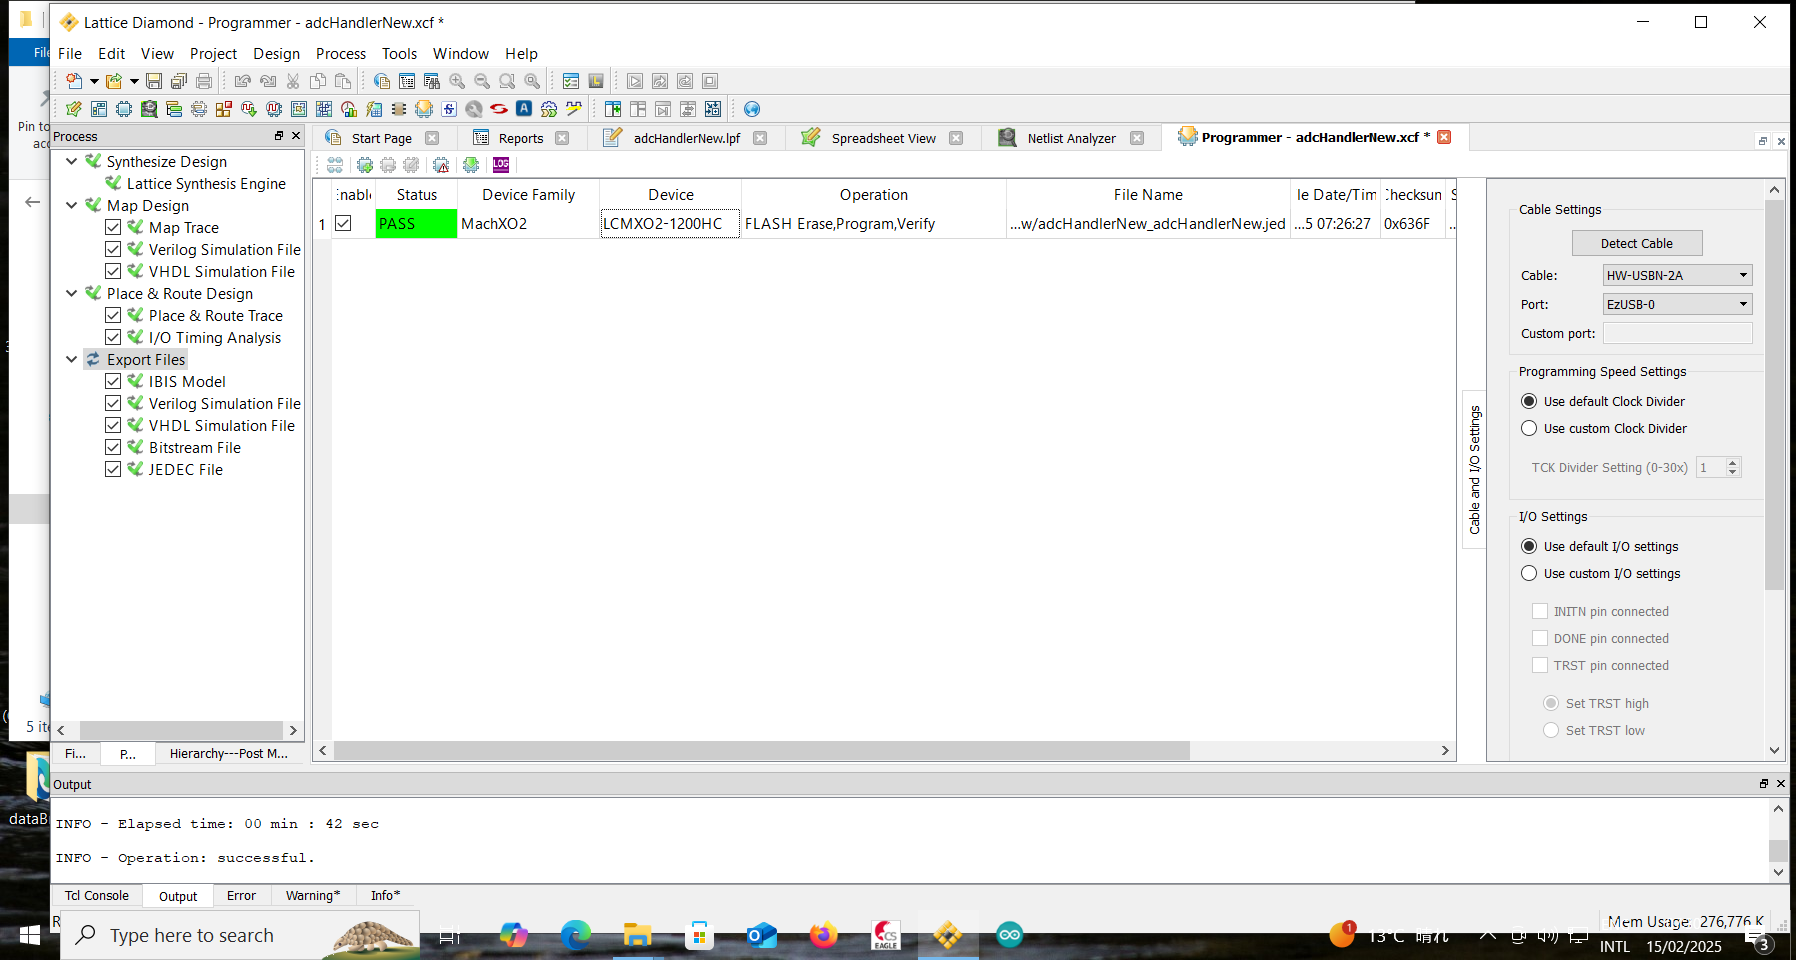
Task: Uncheck the Map Trace checkbox
Action: (113, 227)
